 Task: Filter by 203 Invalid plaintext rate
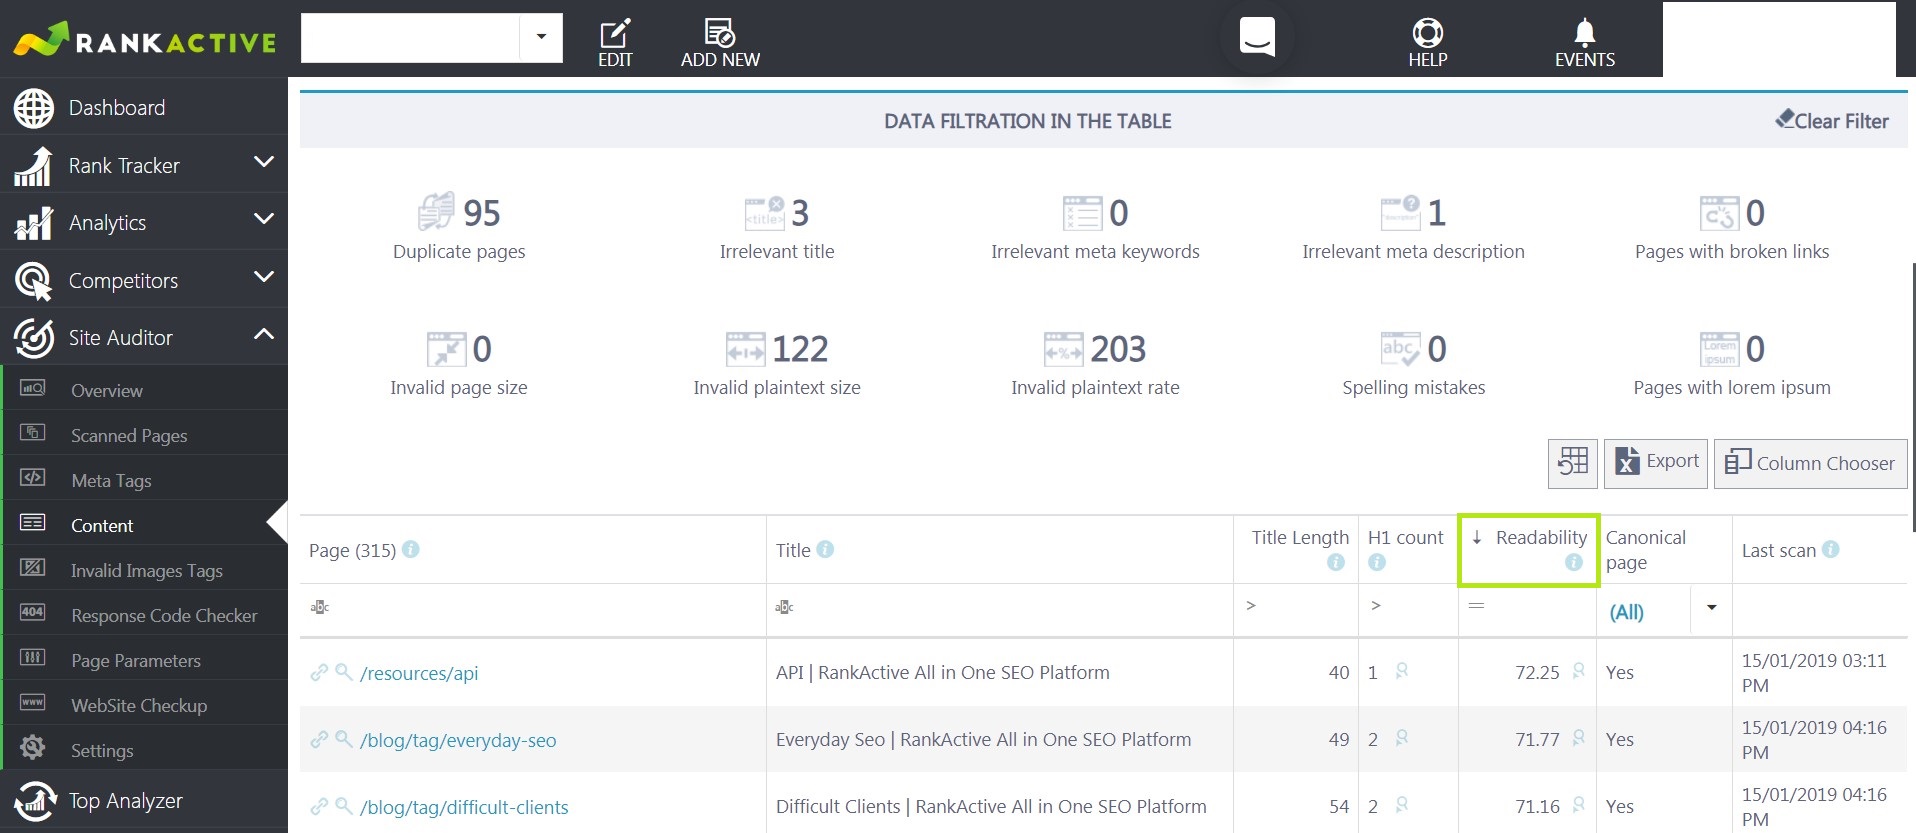tap(1095, 364)
